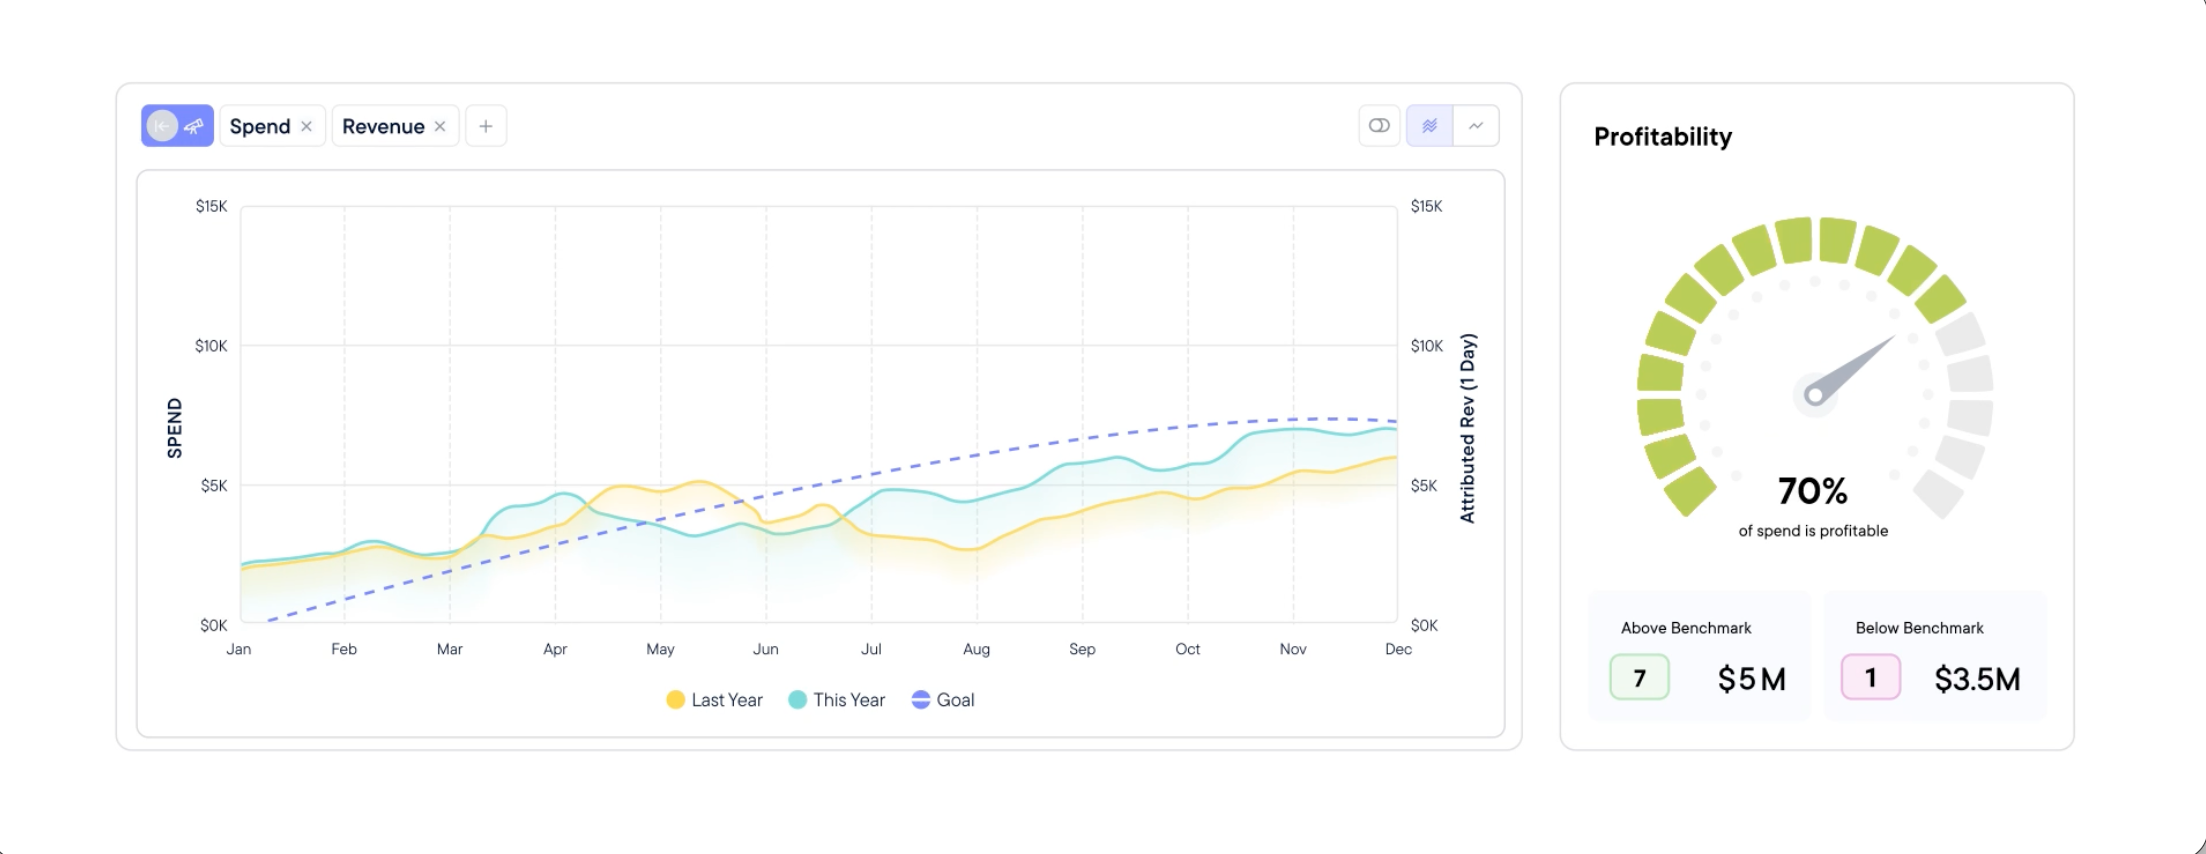Viewport: 2206px width, 854px height.
Task: Switch to single line chart view
Action: click(1476, 126)
